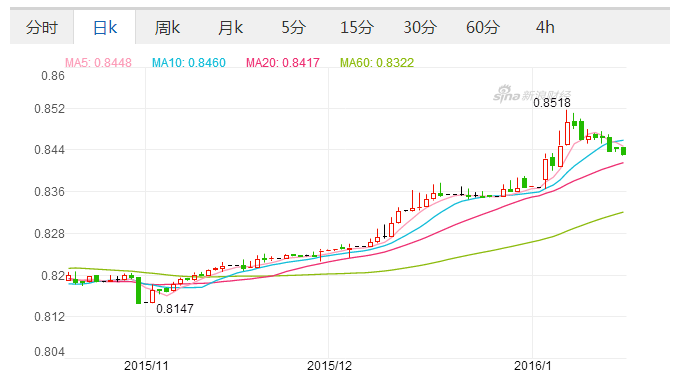Click the 2015/11 date axis label
Screen dimensions: 683x374
pos(146,366)
